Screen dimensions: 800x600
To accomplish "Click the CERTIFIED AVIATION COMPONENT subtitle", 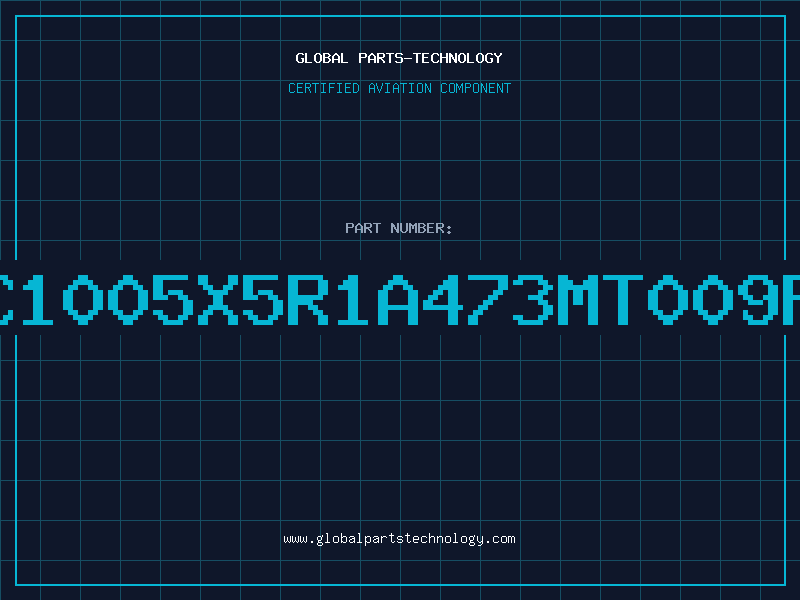I will [399, 88].
